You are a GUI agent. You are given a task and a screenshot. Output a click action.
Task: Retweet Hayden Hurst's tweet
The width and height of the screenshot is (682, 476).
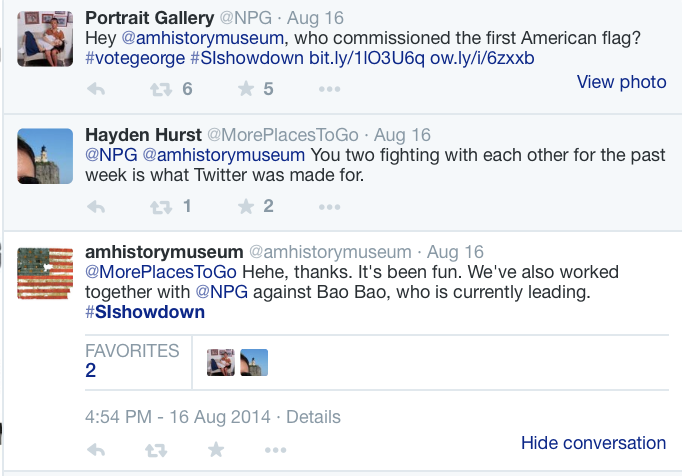point(159,207)
